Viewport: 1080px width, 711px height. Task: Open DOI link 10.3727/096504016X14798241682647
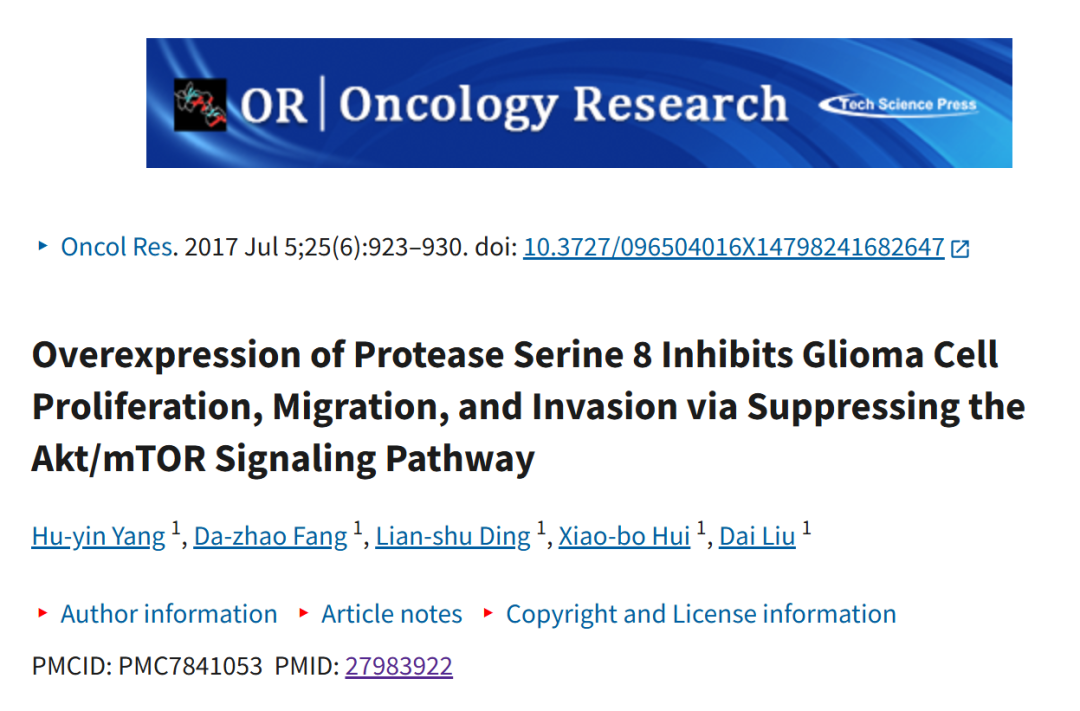[x=734, y=247]
